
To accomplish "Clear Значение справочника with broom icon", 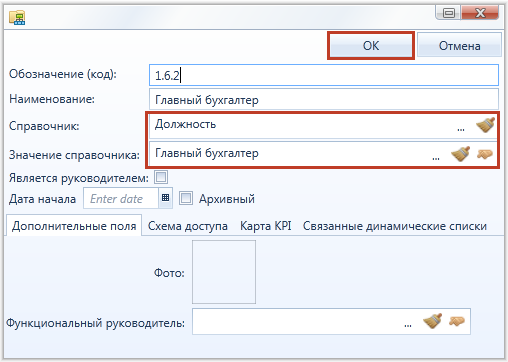I will [460, 154].
